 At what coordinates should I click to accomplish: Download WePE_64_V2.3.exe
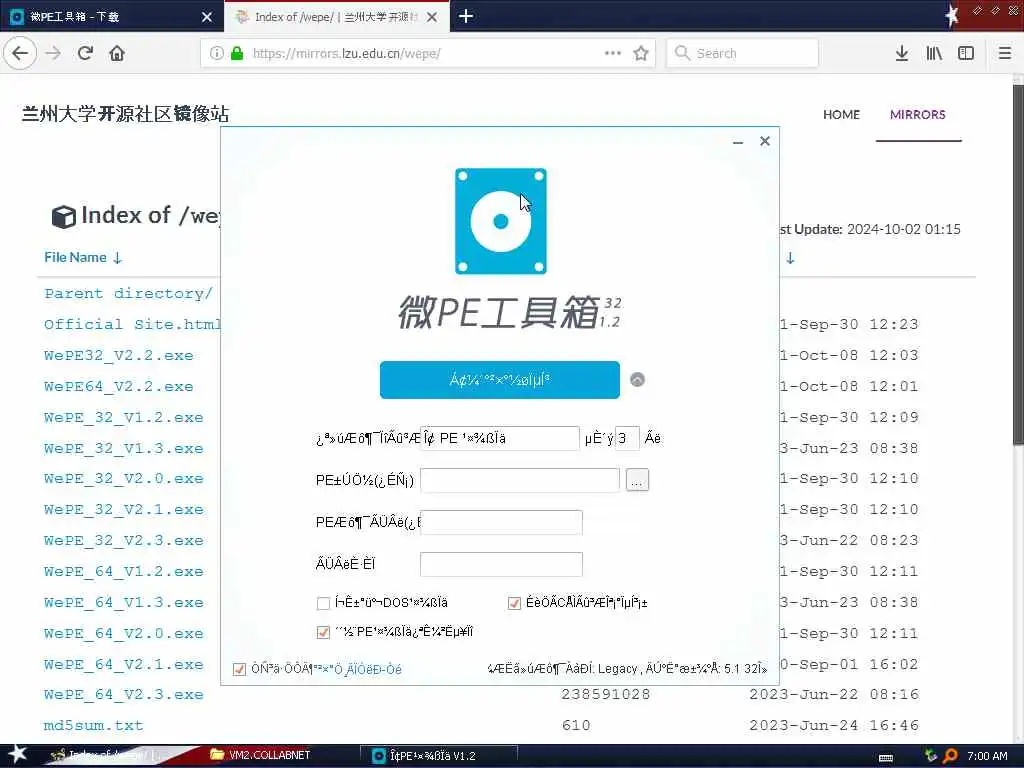pos(123,694)
